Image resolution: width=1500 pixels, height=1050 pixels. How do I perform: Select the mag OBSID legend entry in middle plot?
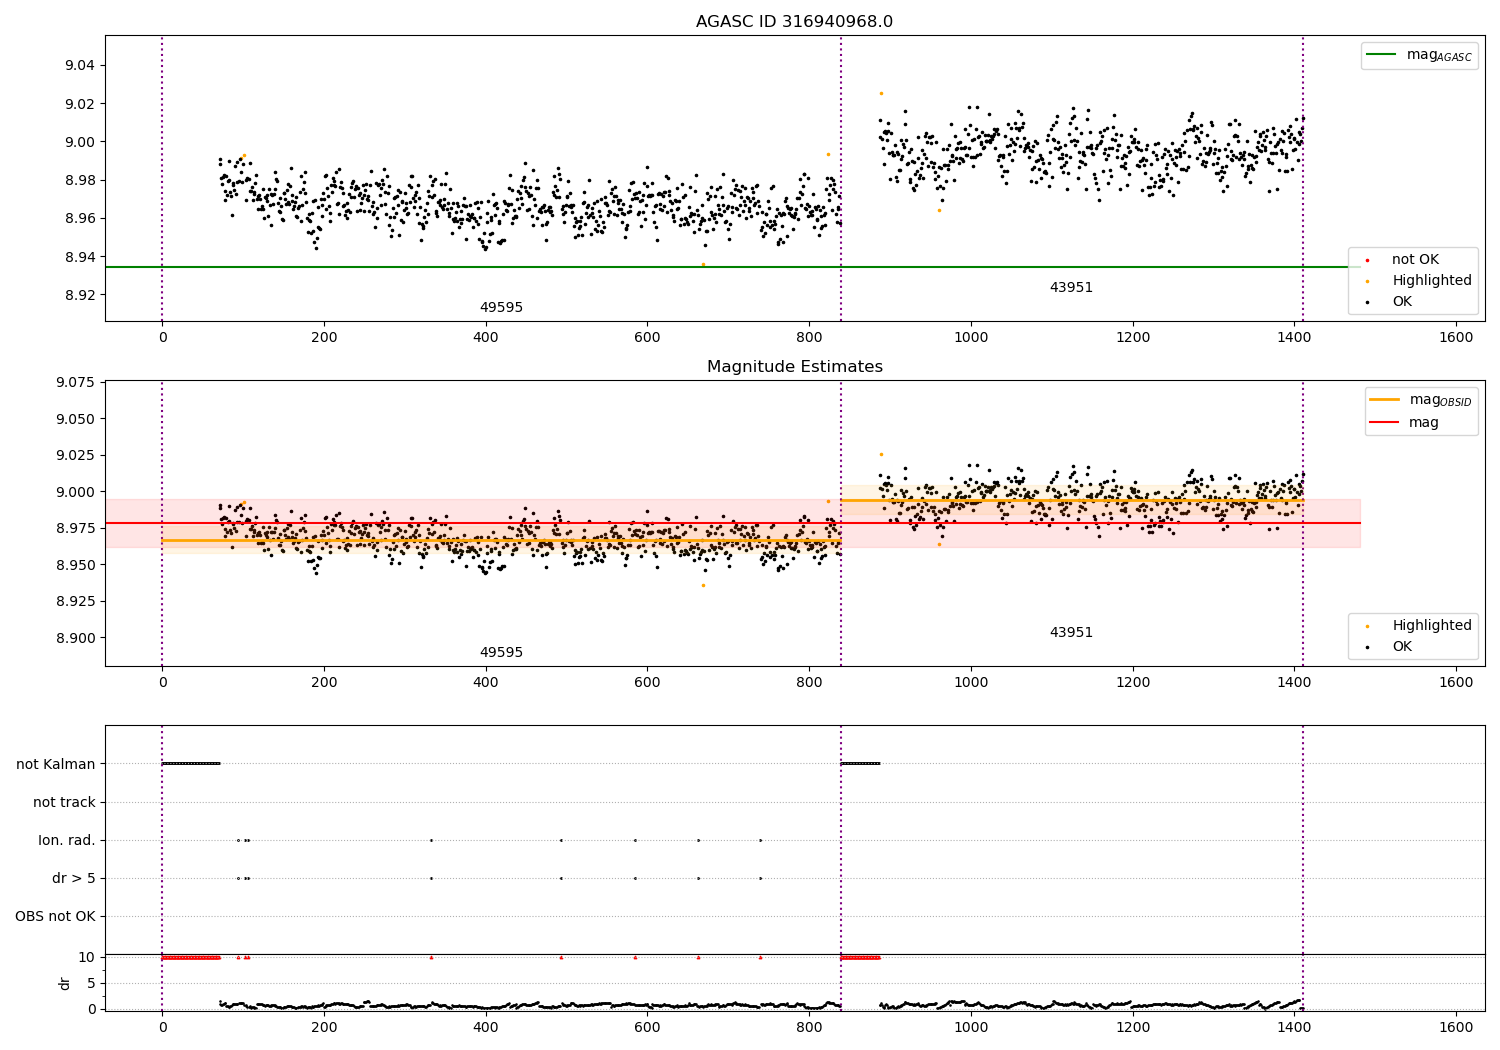(1420, 400)
